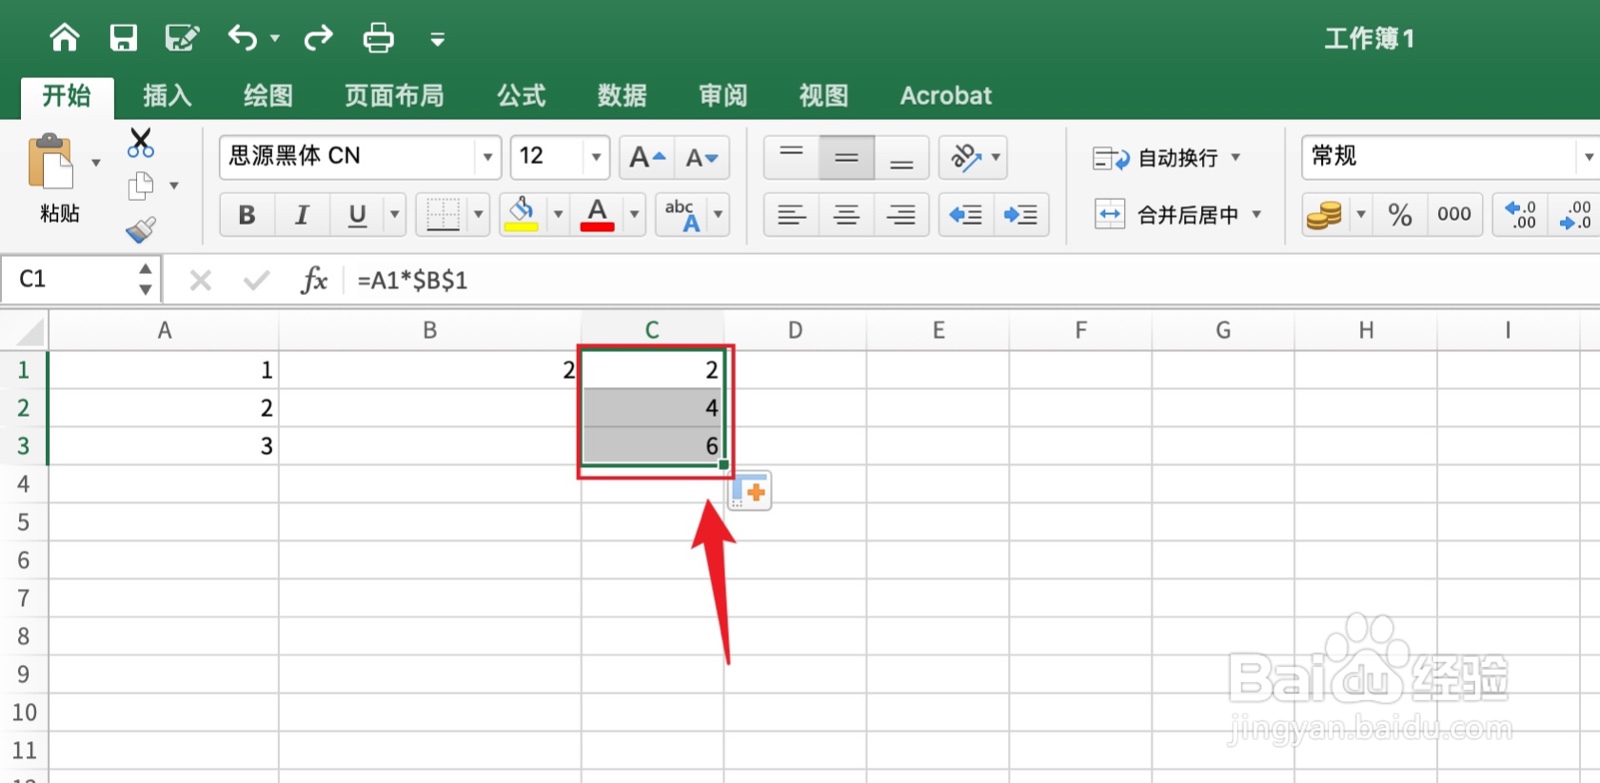Image resolution: width=1600 pixels, height=783 pixels.
Task: Click formula bar text =A1*$B$1
Action: coord(412,280)
